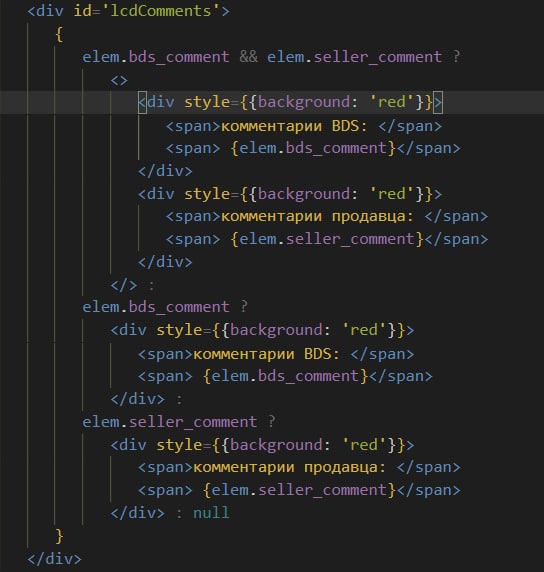
Task: Click the null keyword
Action: point(211,513)
